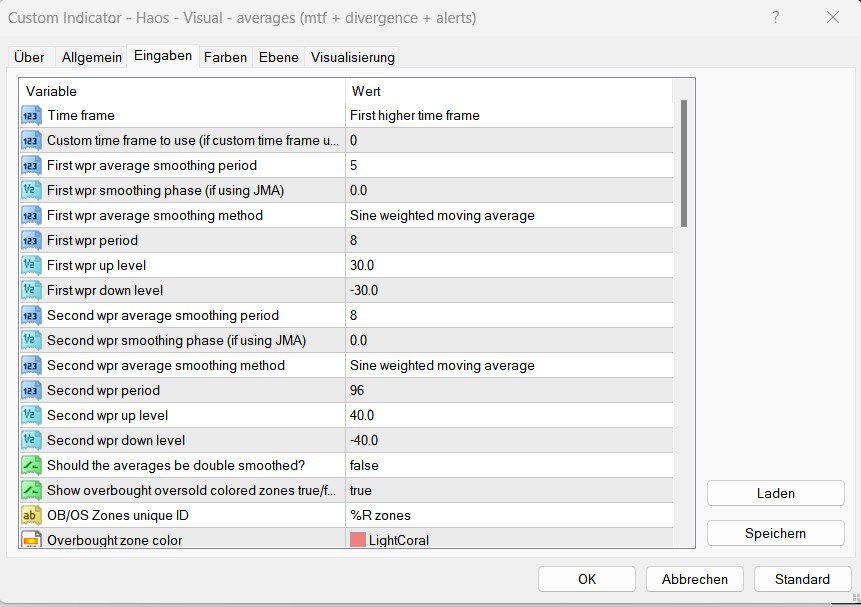This screenshot has height=607, width=861.
Task: Click the Laden button
Action: [775, 493]
